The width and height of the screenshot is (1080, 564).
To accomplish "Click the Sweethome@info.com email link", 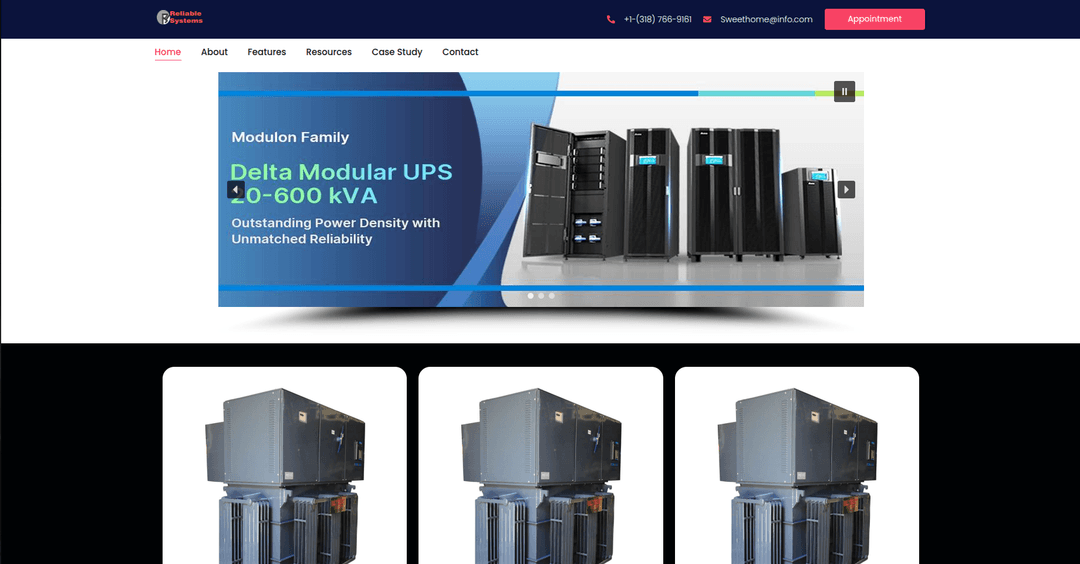I will (x=767, y=19).
